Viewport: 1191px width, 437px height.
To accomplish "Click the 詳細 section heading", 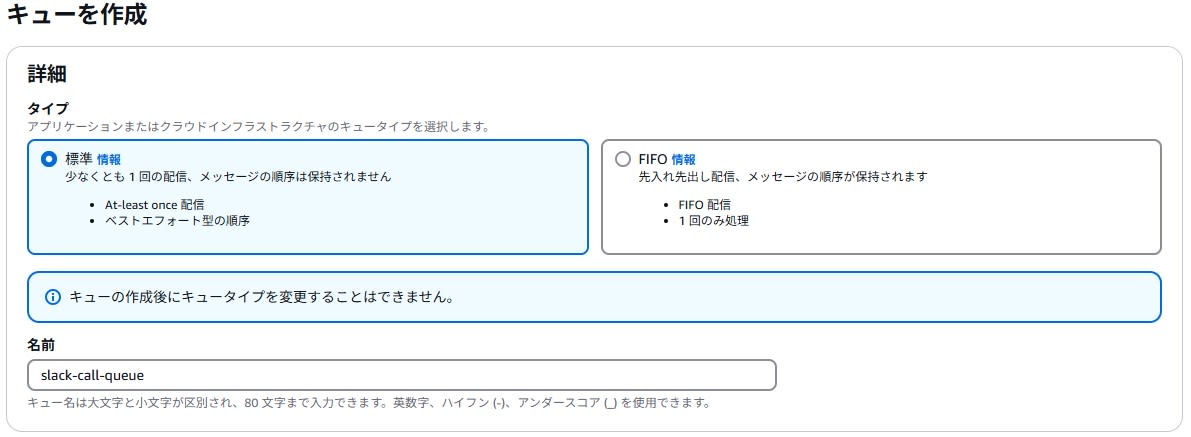I will [x=47, y=74].
